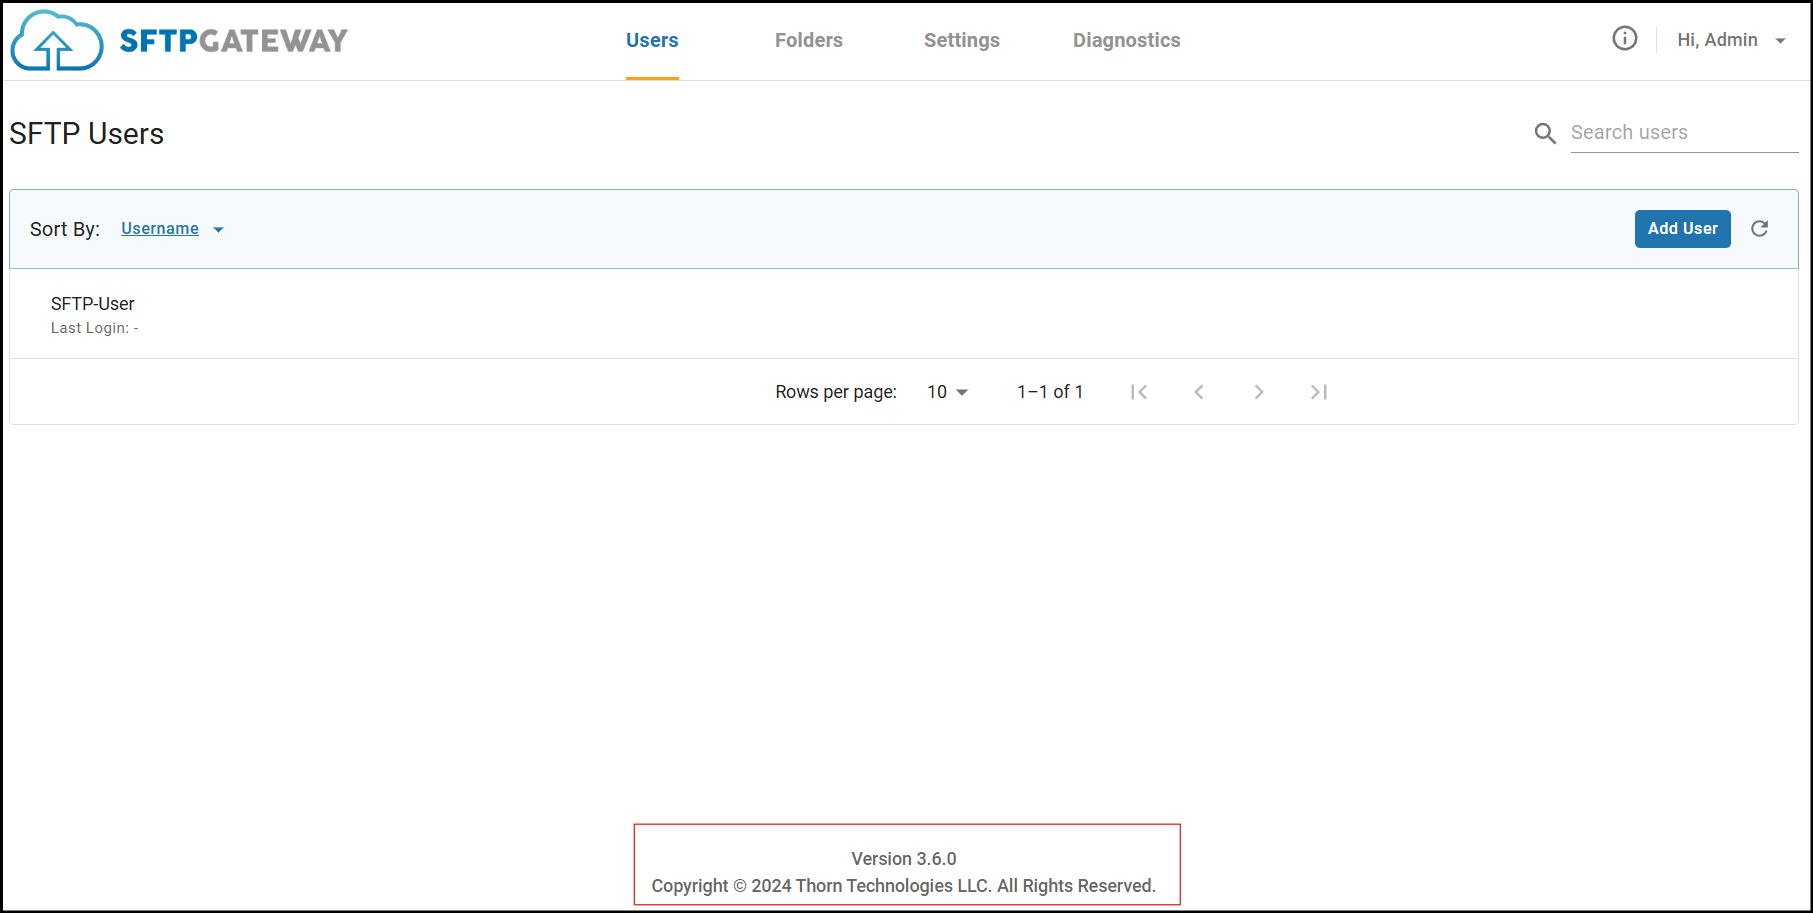Go to the next page of users

1258,392
